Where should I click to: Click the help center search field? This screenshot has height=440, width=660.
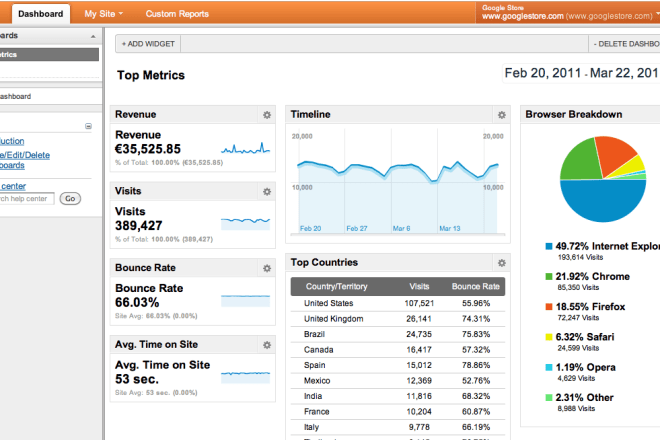(27, 198)
